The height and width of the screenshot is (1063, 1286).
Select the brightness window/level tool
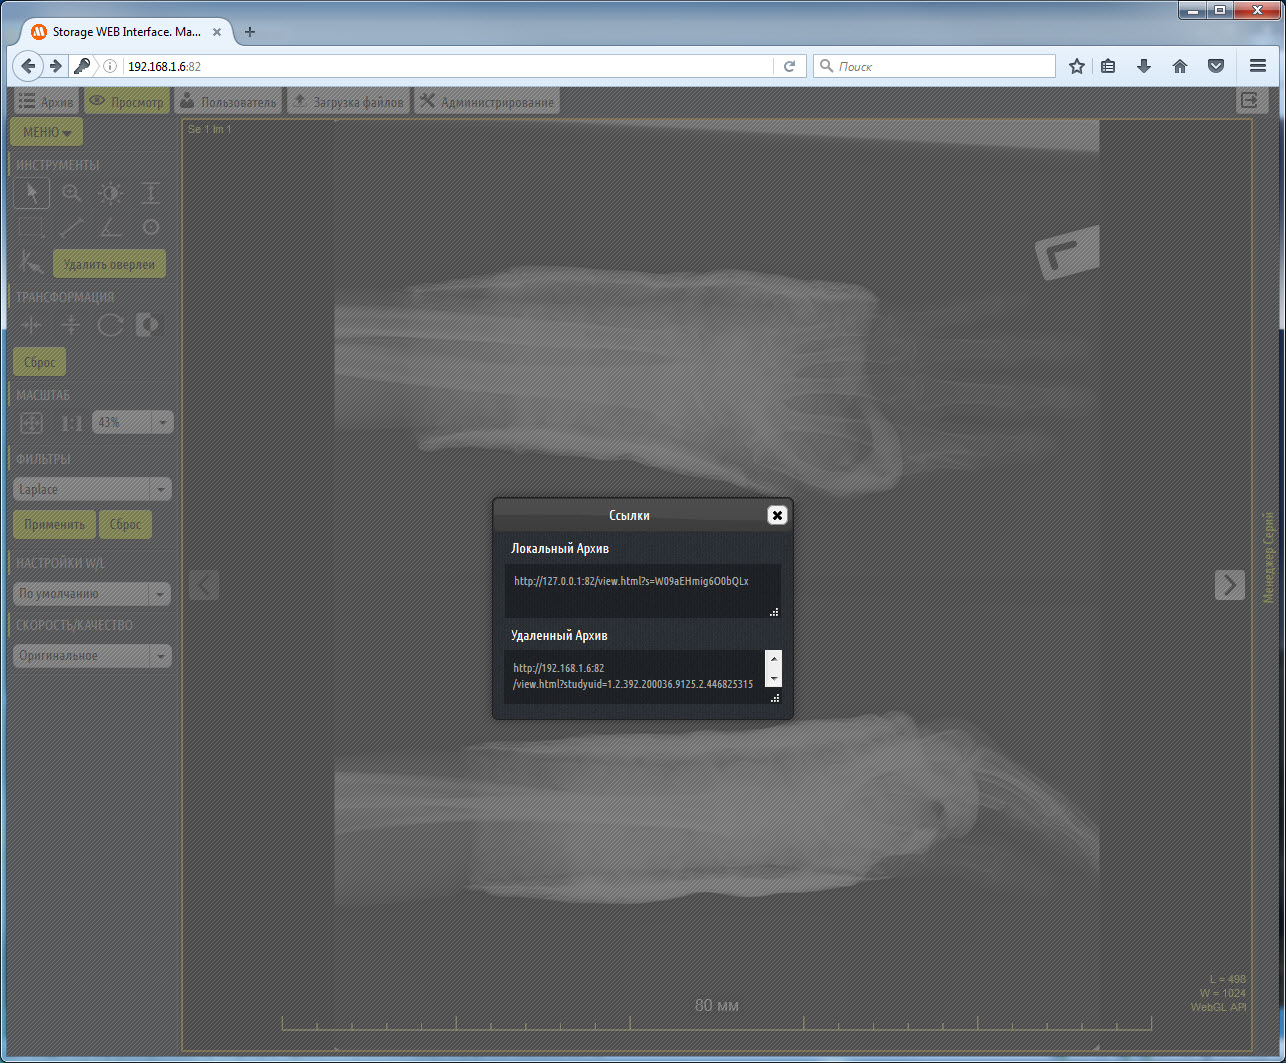pos(110,193)
